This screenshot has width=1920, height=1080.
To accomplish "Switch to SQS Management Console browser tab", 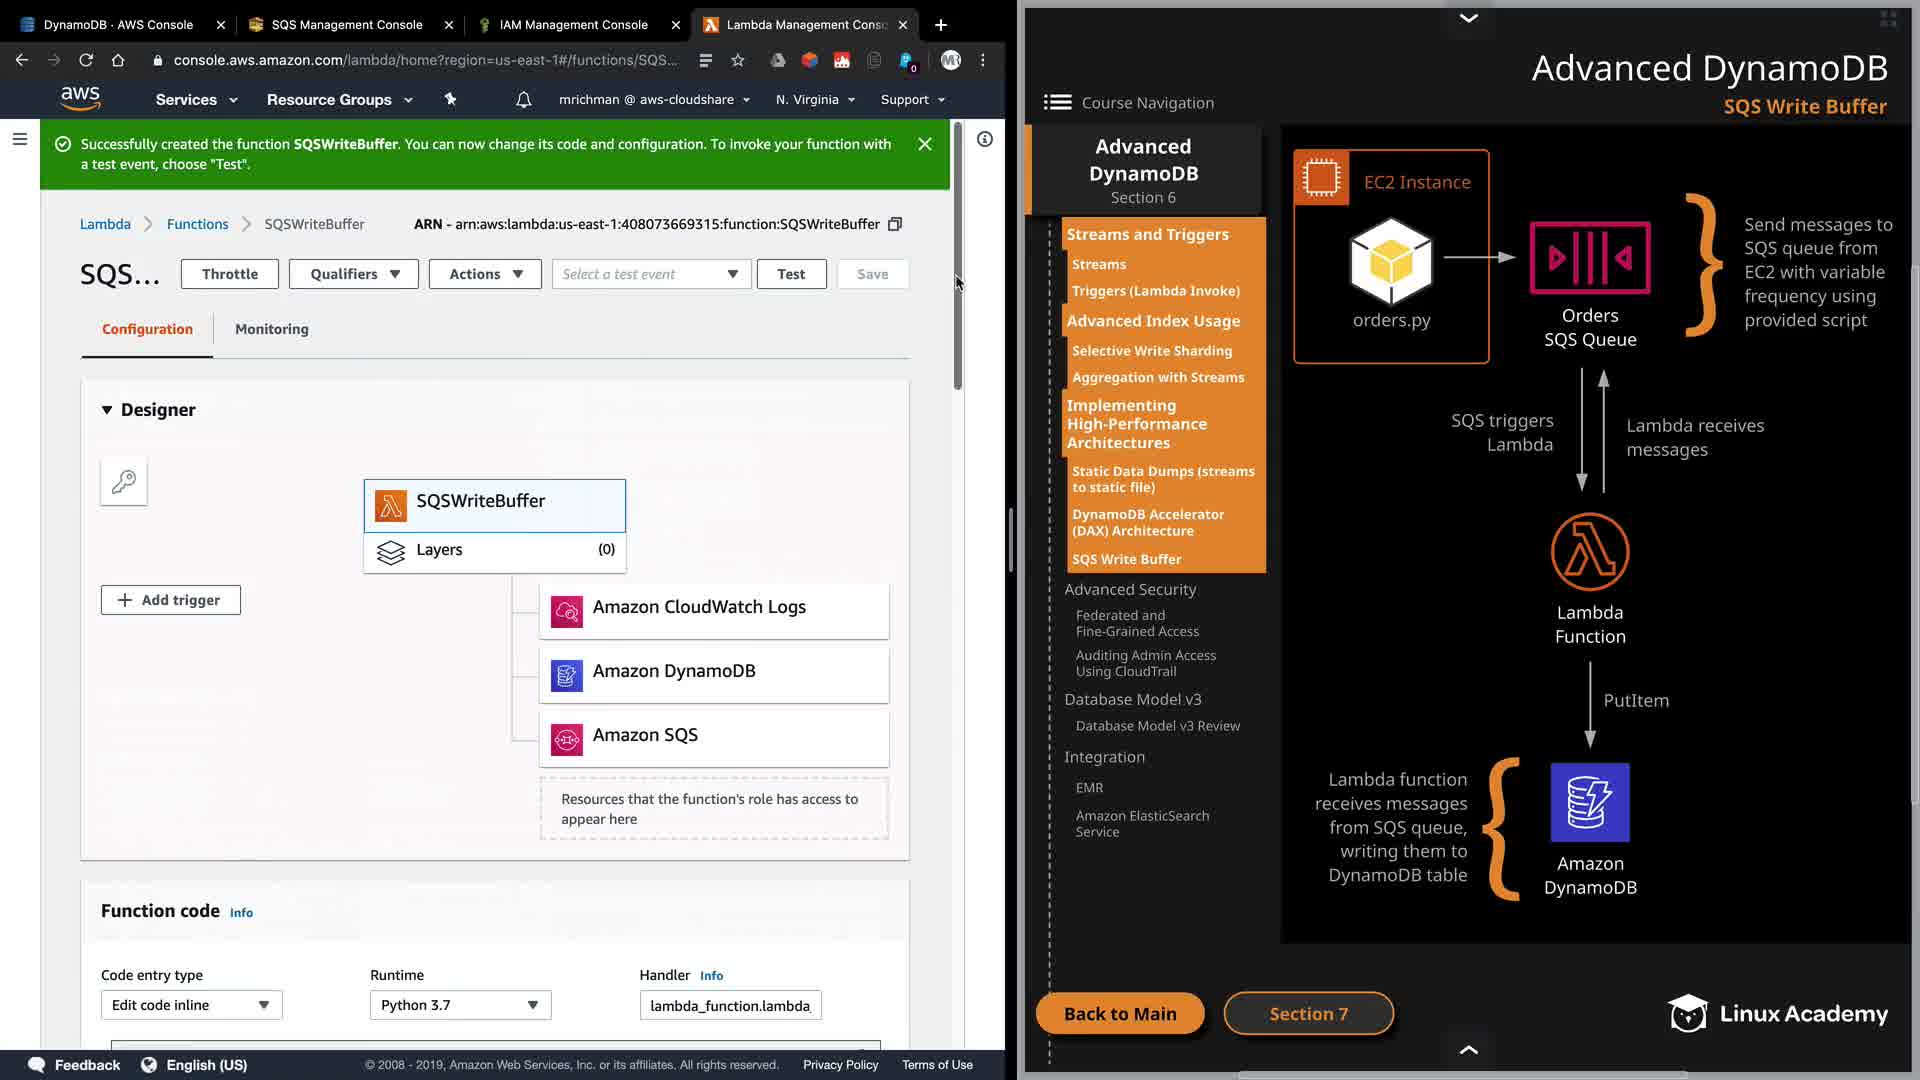I will point(346,24).
